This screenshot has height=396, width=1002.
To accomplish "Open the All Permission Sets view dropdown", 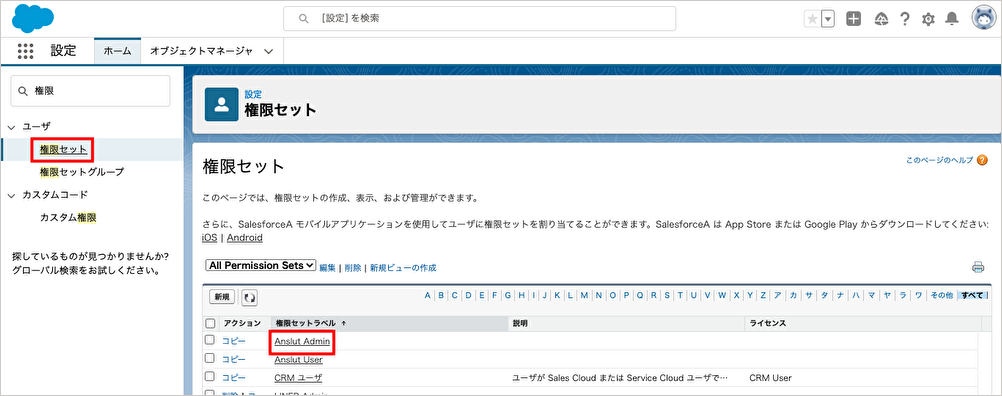I will (x=261, y=265).
